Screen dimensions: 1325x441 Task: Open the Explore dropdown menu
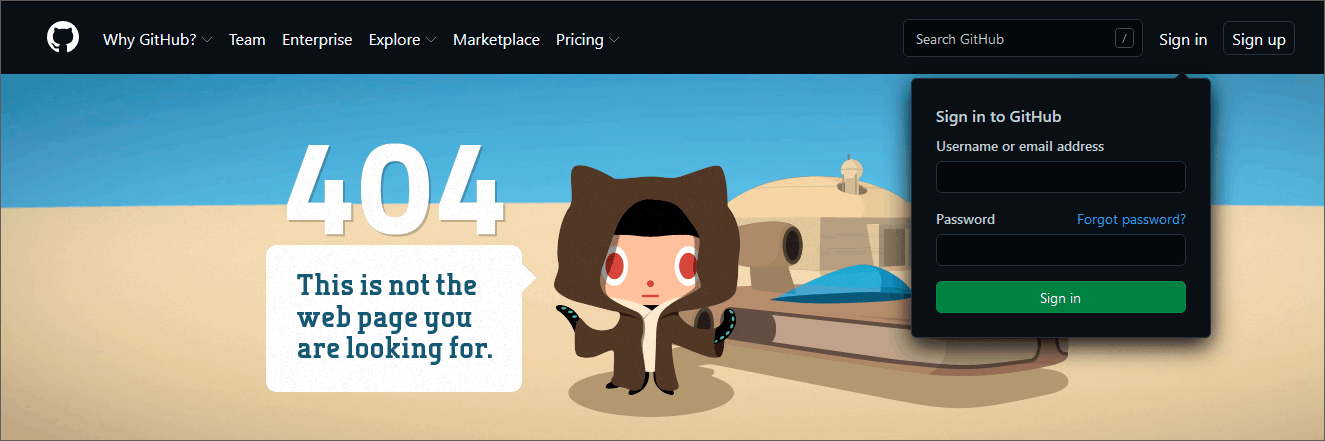(402, 40)
